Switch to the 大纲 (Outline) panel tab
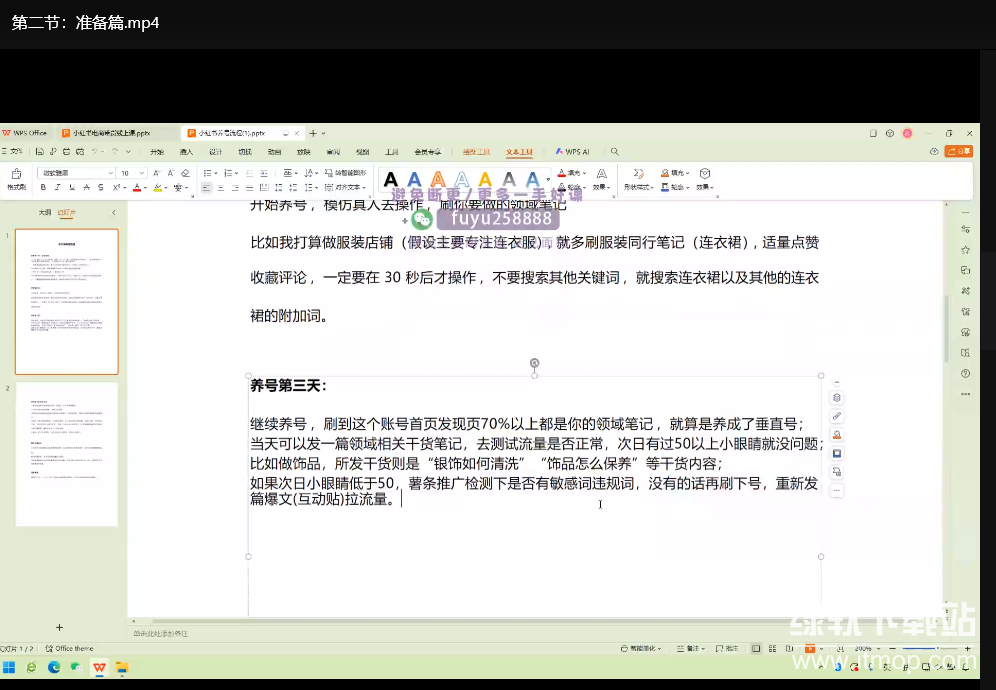Screen dimensions: 996x690 (44, 212)
